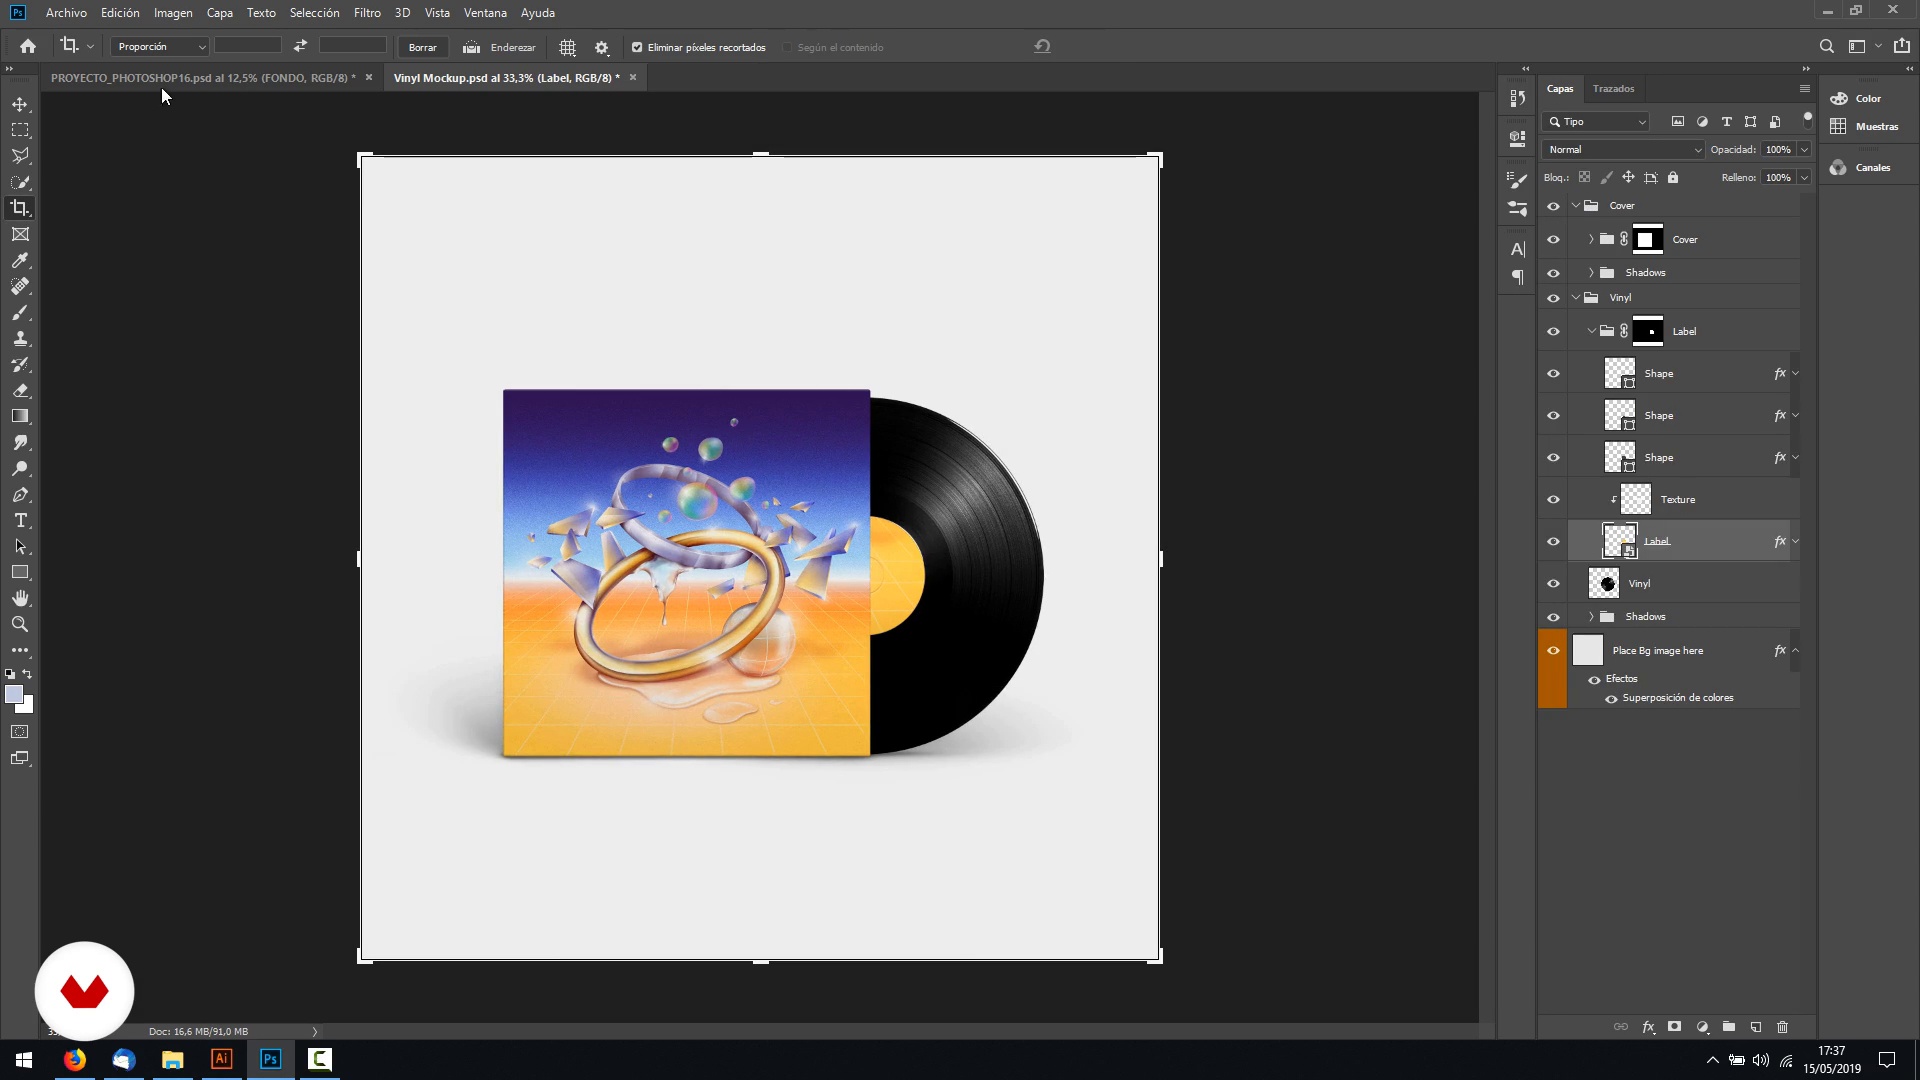Hide the Vinyl group layer
Image resolution: width=1920 pixels, height=1080 pixels.
(x=1553, y=298)
